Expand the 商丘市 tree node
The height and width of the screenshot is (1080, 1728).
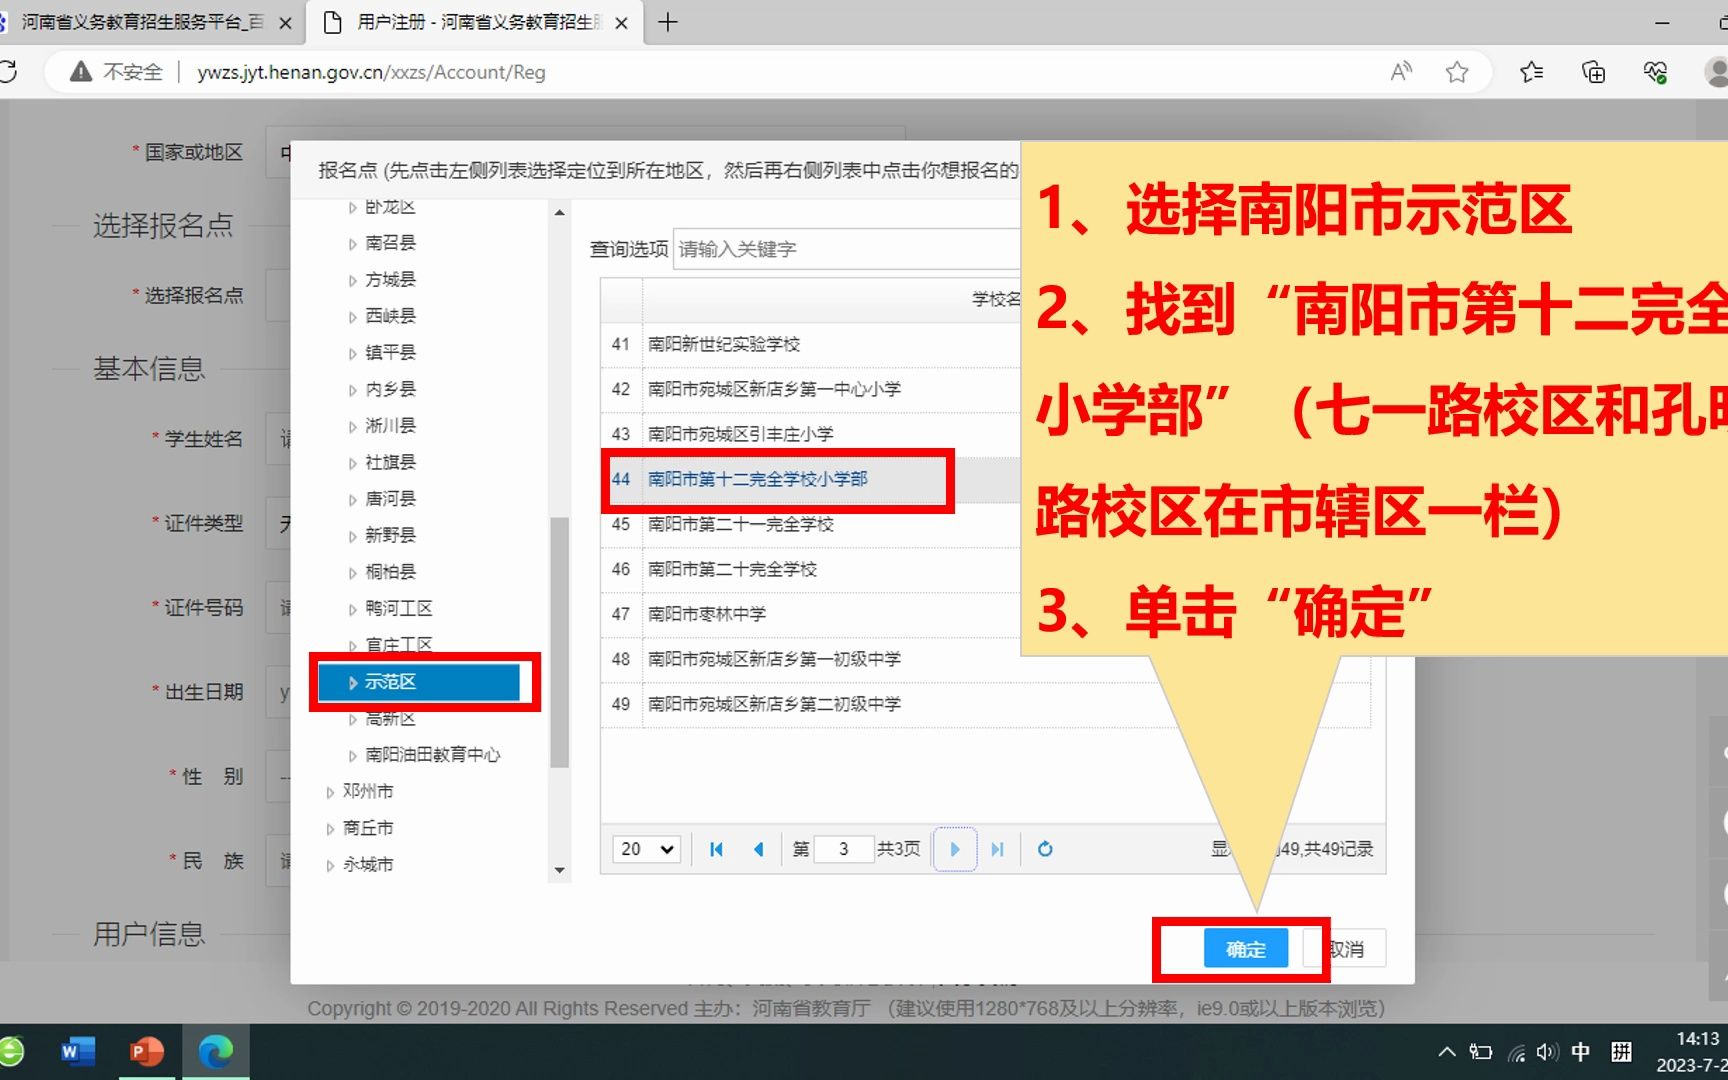(x=330, y=829)
